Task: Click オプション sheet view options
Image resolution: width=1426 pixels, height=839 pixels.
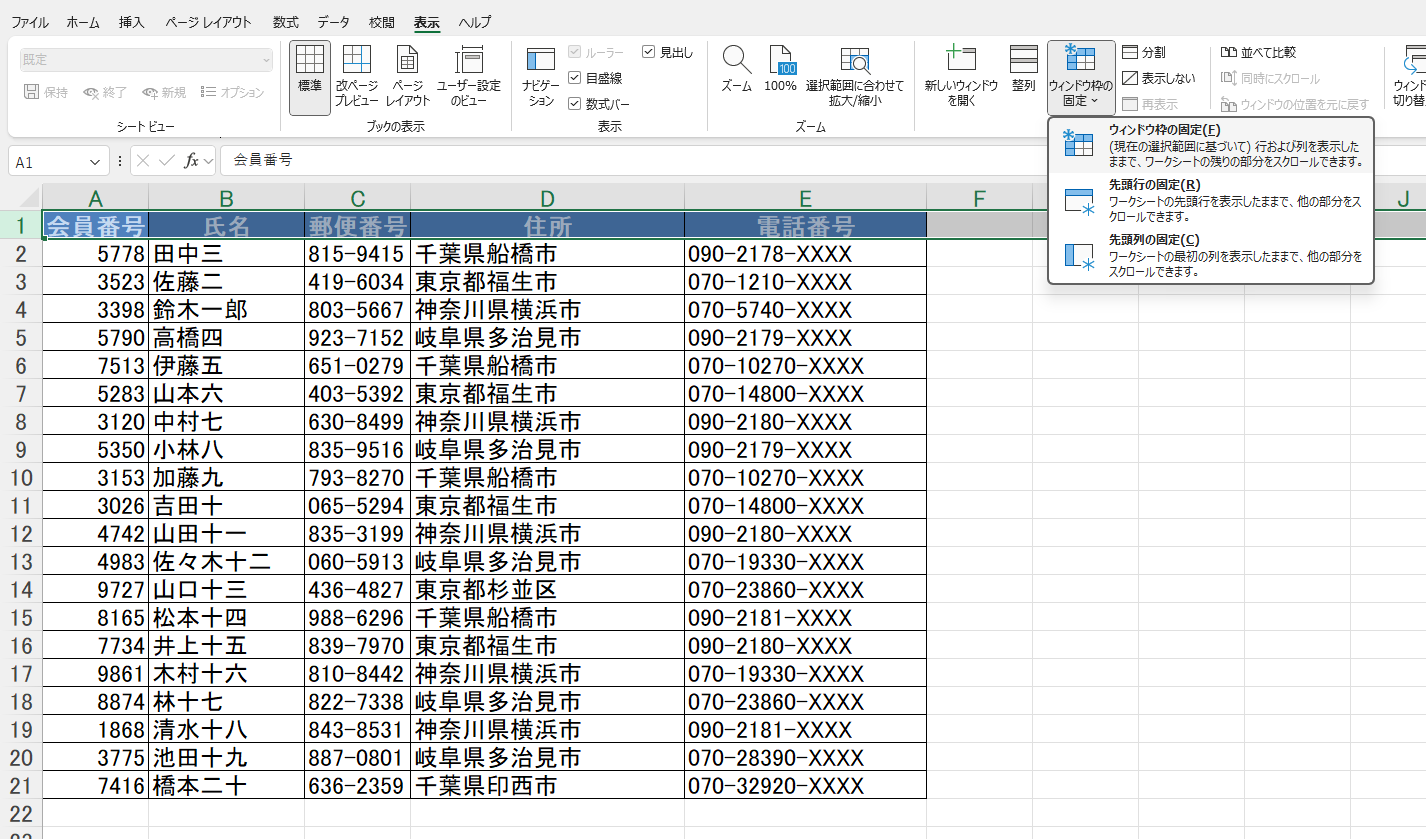Action: (x=232, y=92)
